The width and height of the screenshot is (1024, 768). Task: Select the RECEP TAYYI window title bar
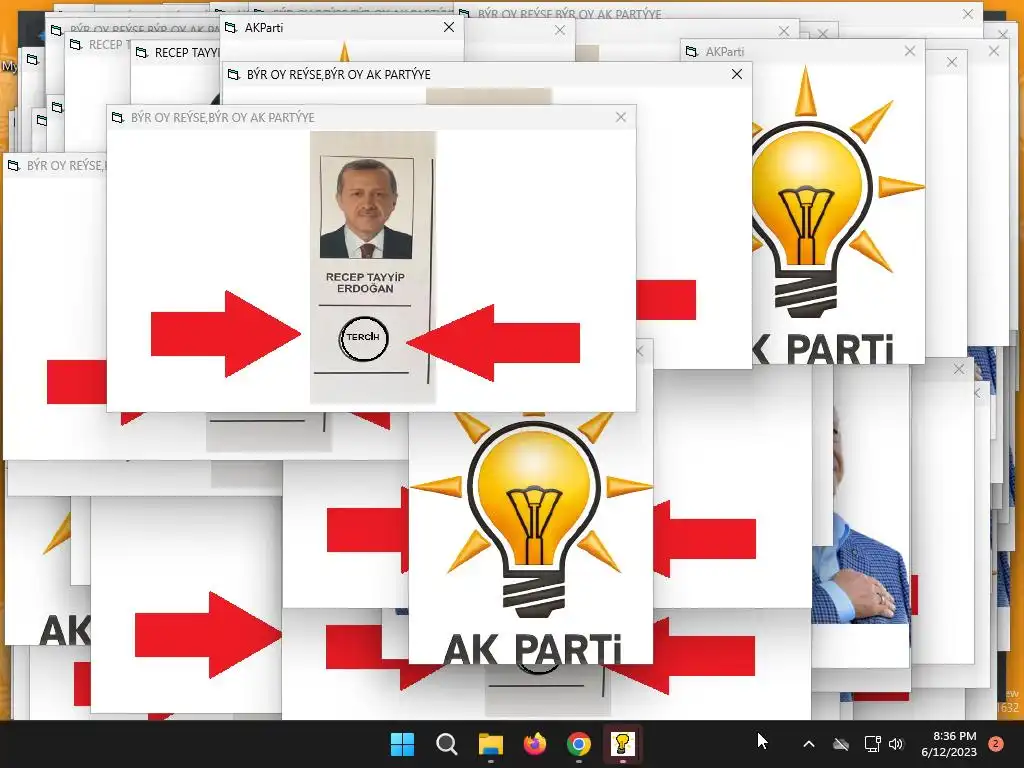[175, 52]
